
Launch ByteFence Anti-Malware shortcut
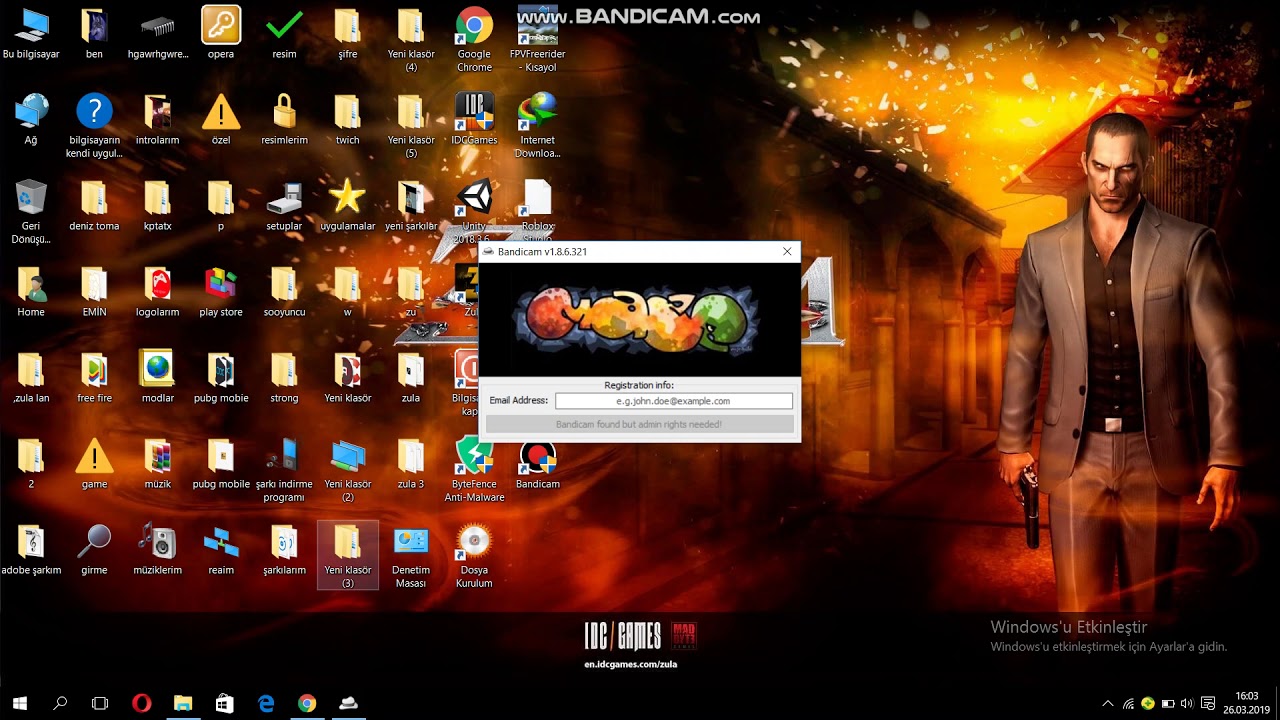point(474,456)
